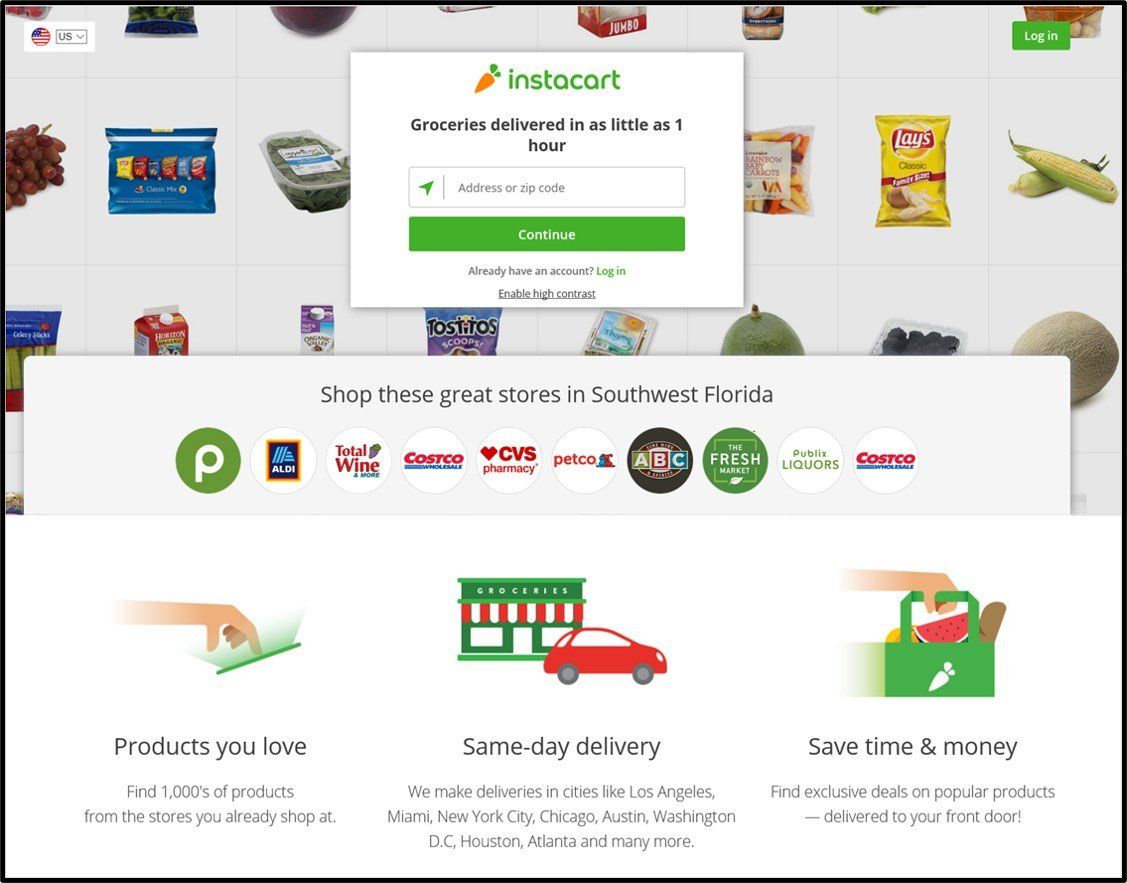
Task: Enable high contrast mode
Action: 547,293
